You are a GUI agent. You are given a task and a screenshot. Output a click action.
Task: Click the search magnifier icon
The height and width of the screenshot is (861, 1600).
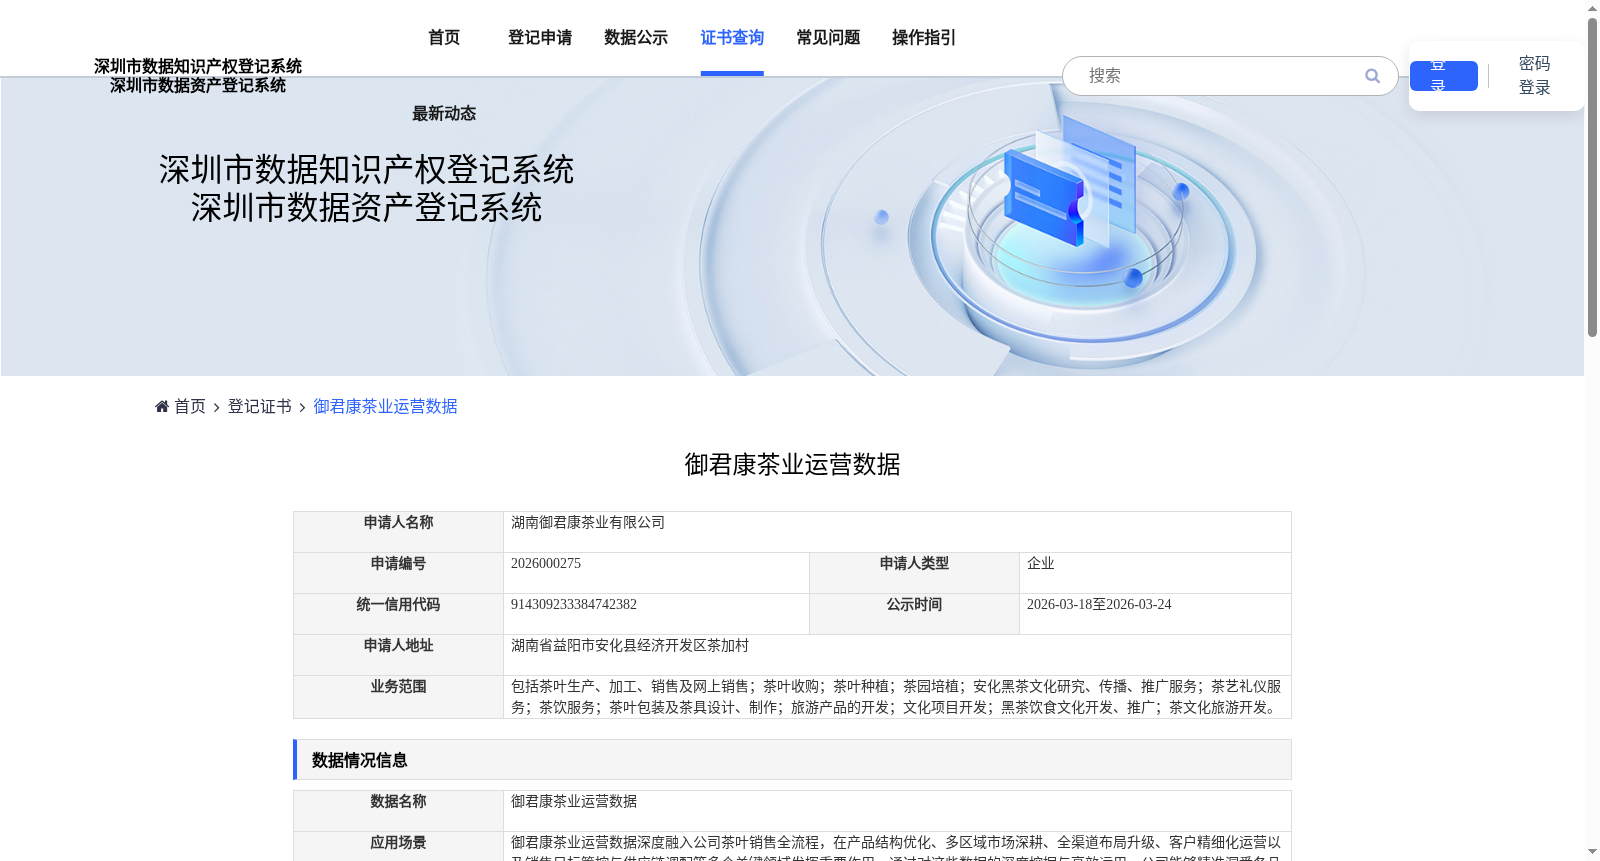click(x=1372, y=76)
